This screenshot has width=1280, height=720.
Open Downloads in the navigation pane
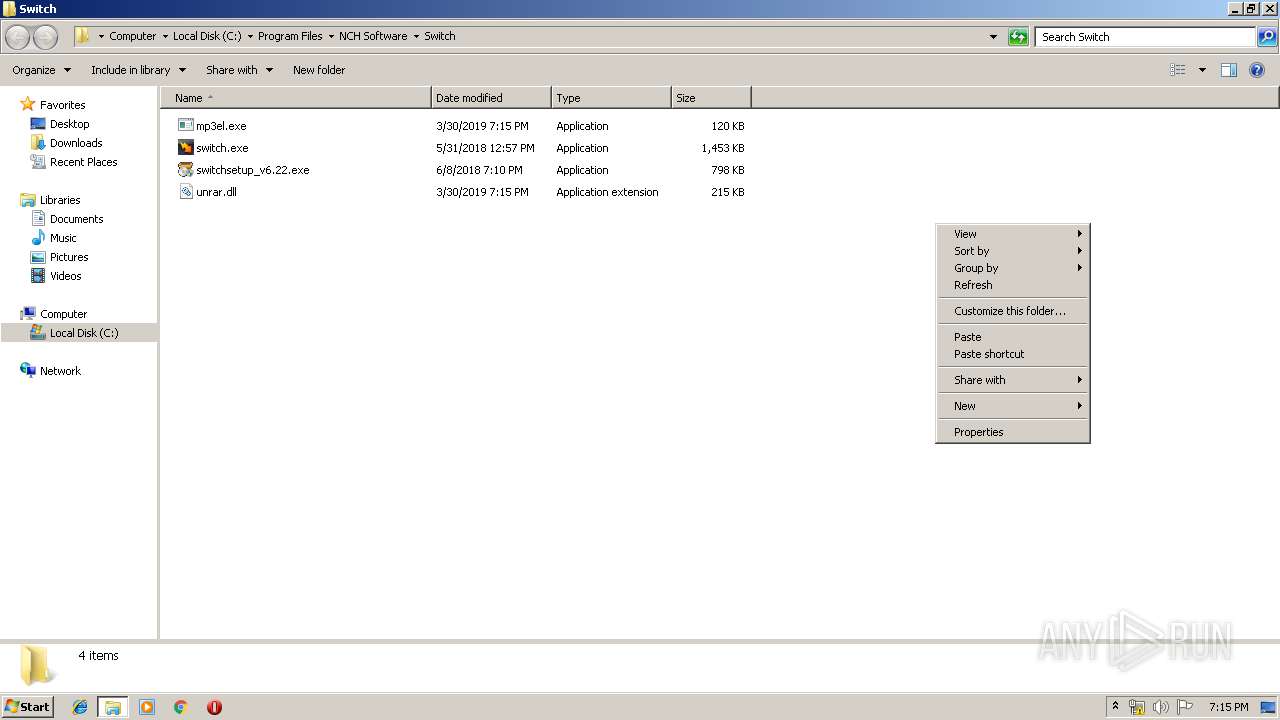point(76,143)
